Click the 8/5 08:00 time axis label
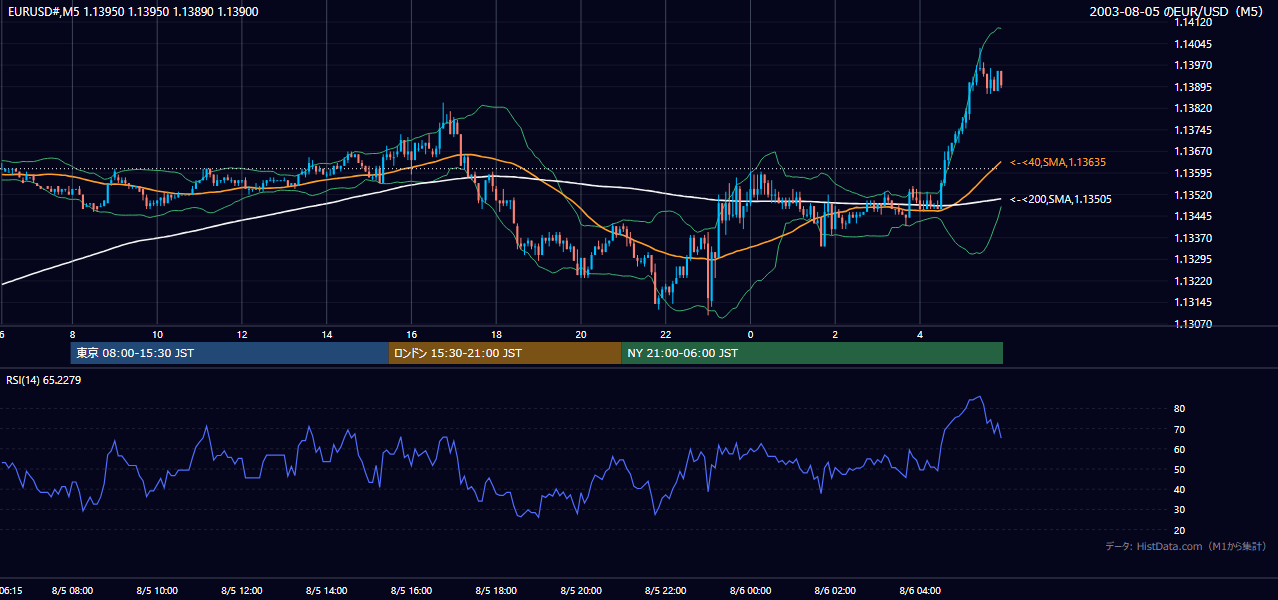Viewport: 1278px width, 600px height. tap(73, 590)
